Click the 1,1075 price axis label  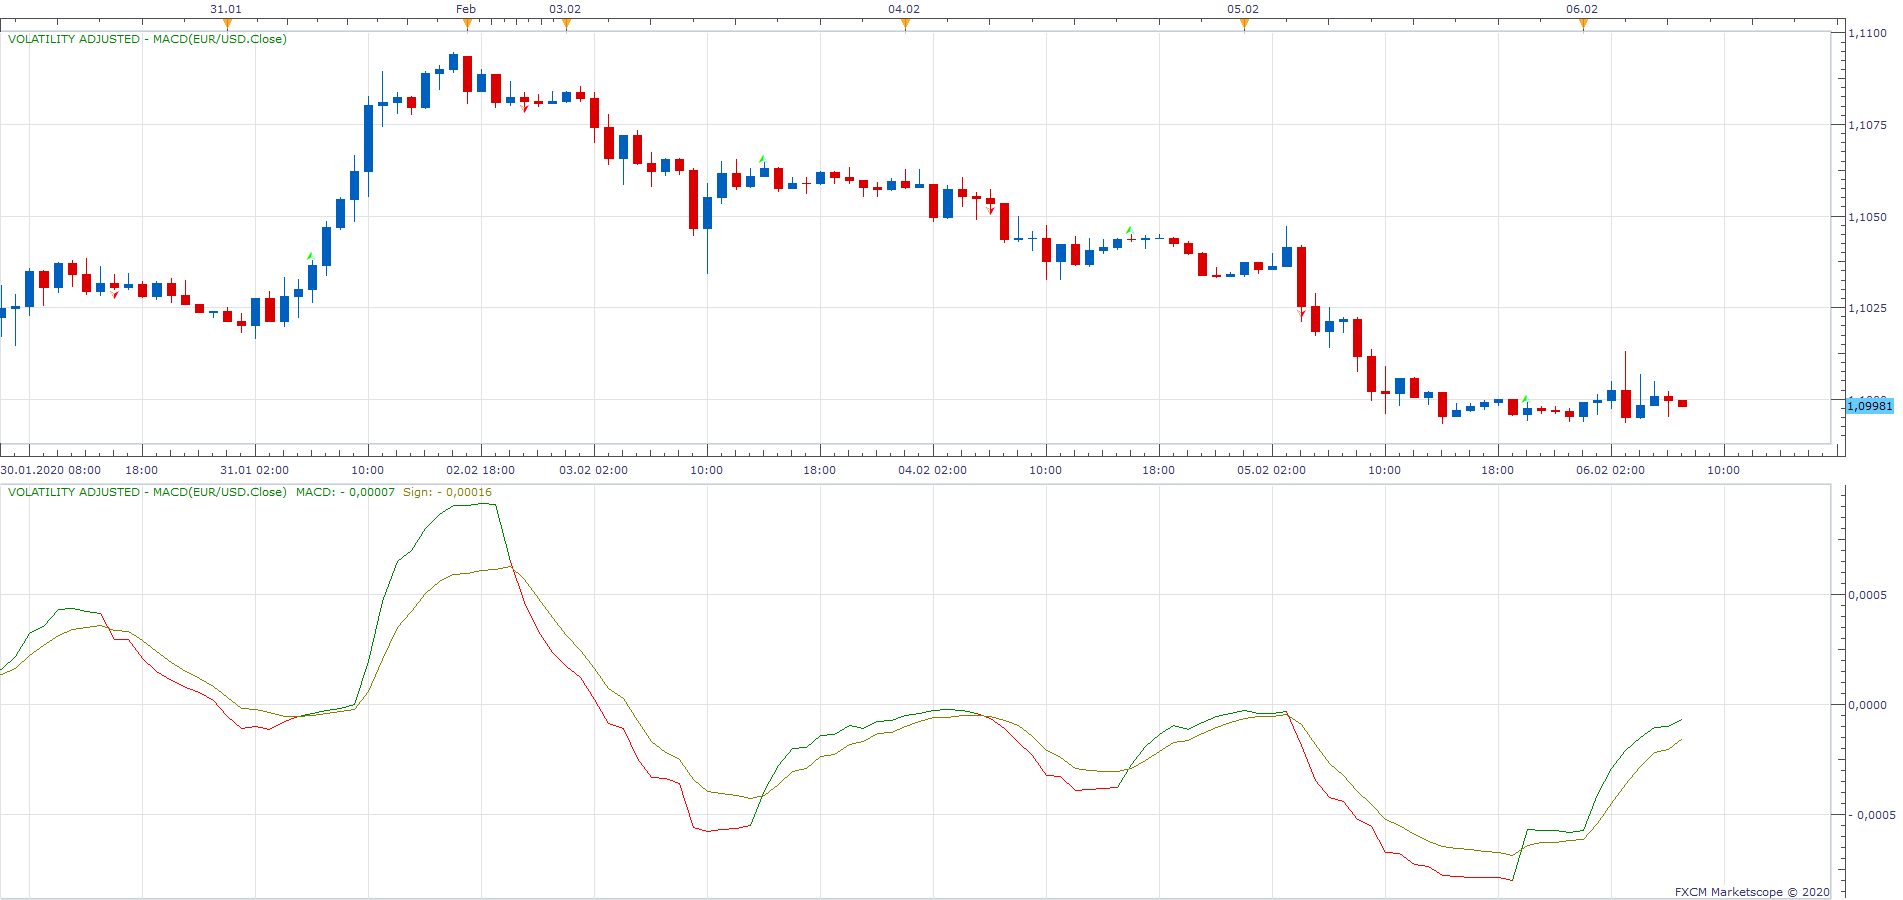point(1867,125)
